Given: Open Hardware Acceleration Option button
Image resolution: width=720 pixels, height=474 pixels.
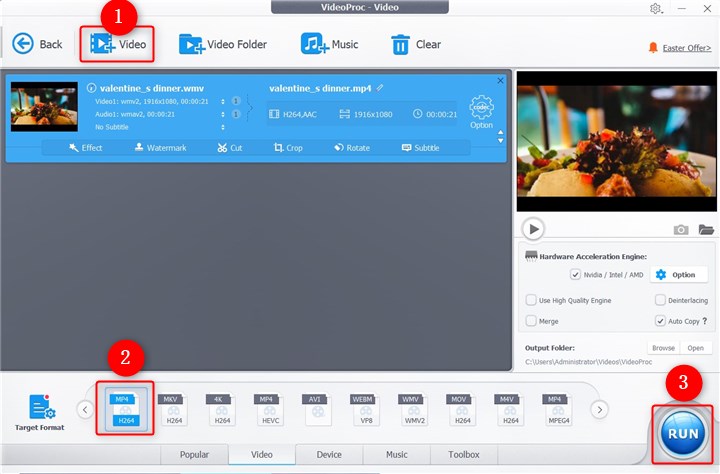Looking at the screenshot, I should 679,275.
